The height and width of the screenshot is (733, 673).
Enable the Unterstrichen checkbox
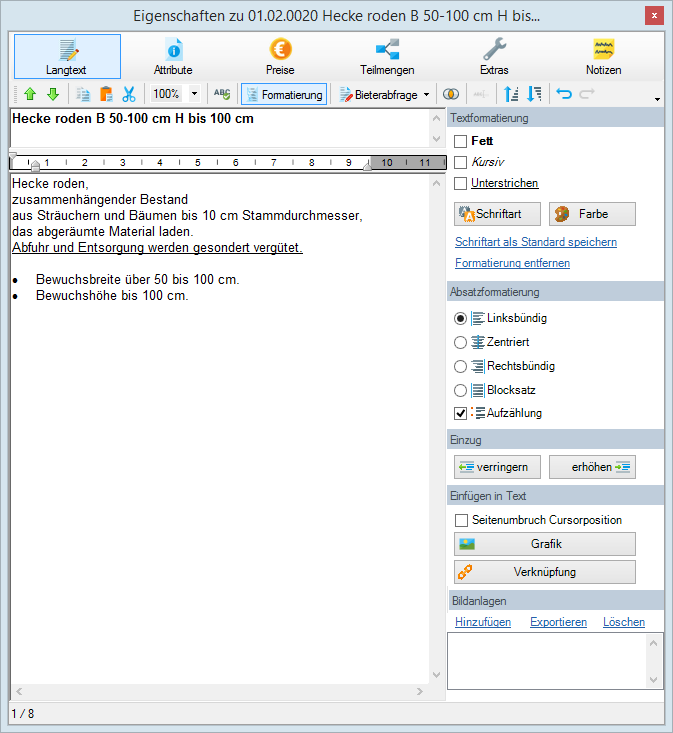(461, 183)
